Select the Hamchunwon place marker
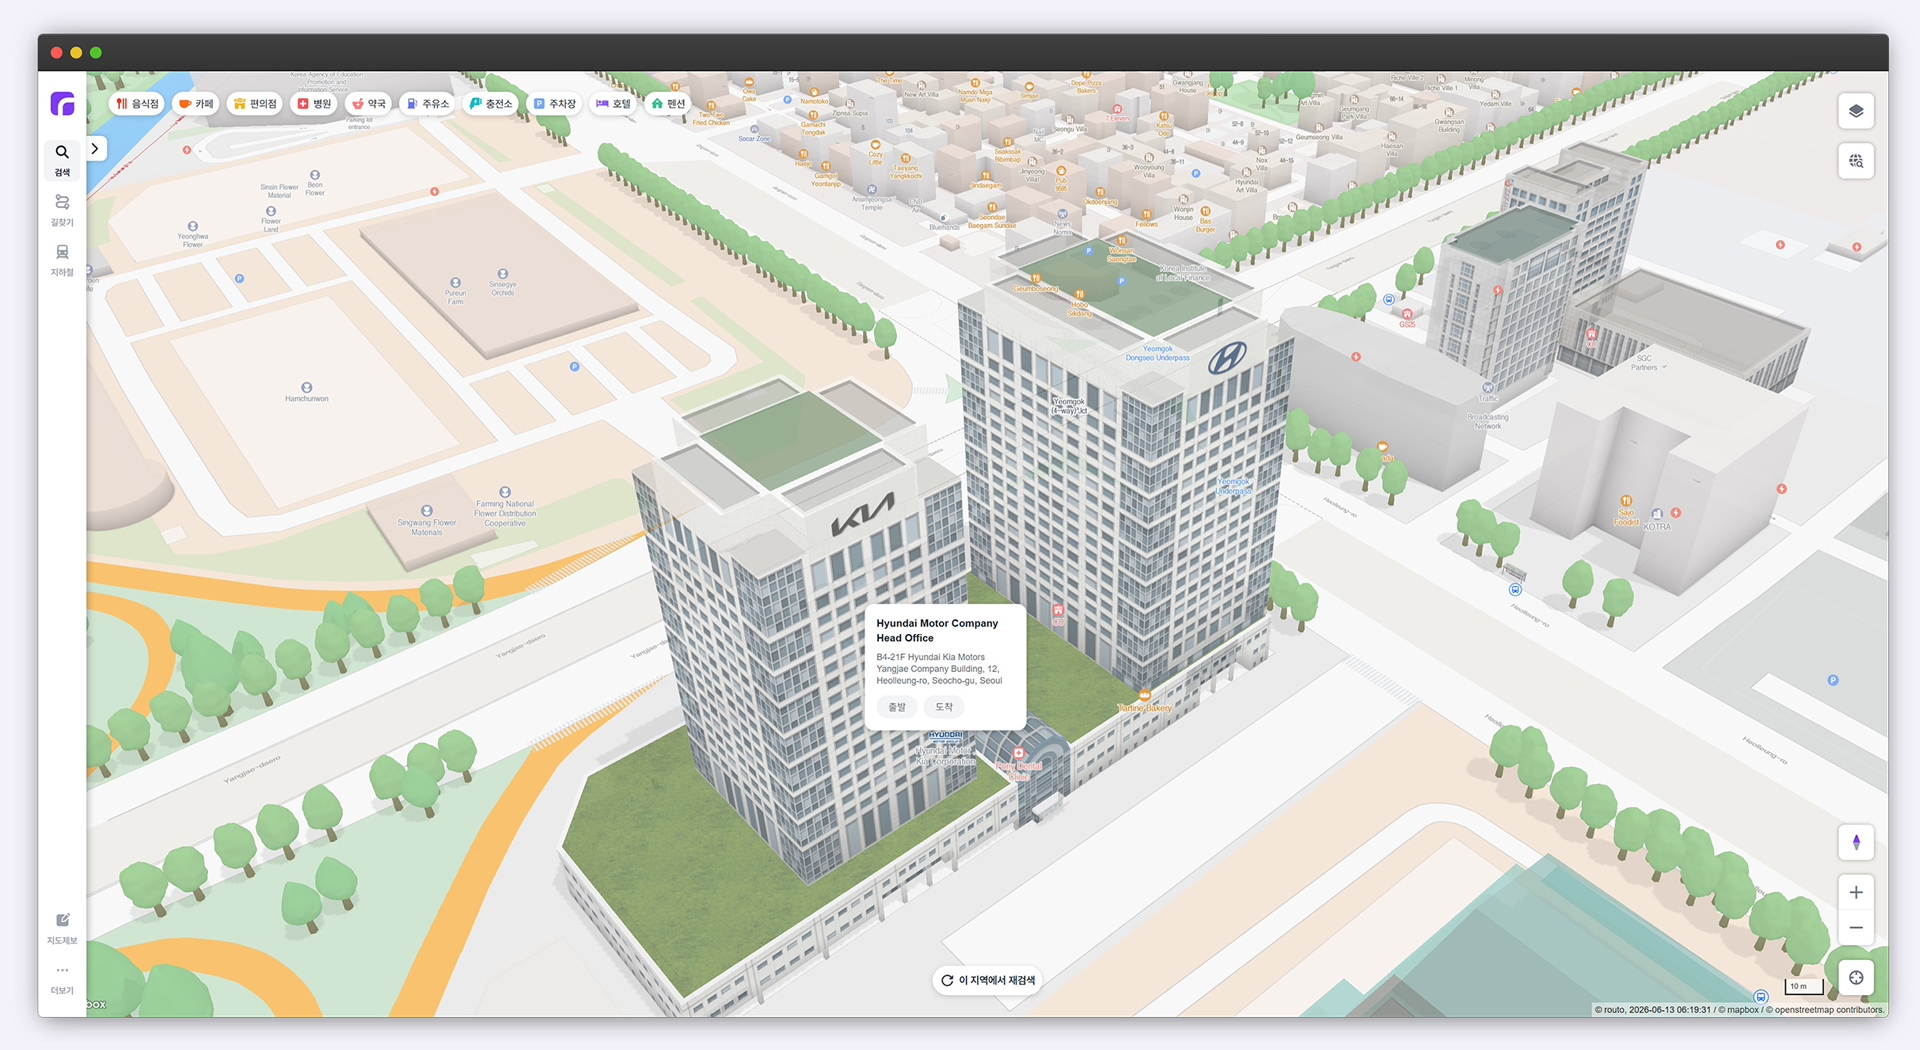This screenshot has height=1050, width=1920. tap(307, 388)
